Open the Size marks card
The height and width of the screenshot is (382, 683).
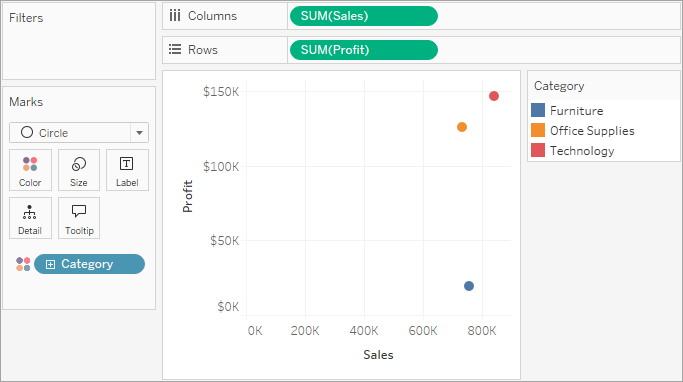[x=79, y=170]
